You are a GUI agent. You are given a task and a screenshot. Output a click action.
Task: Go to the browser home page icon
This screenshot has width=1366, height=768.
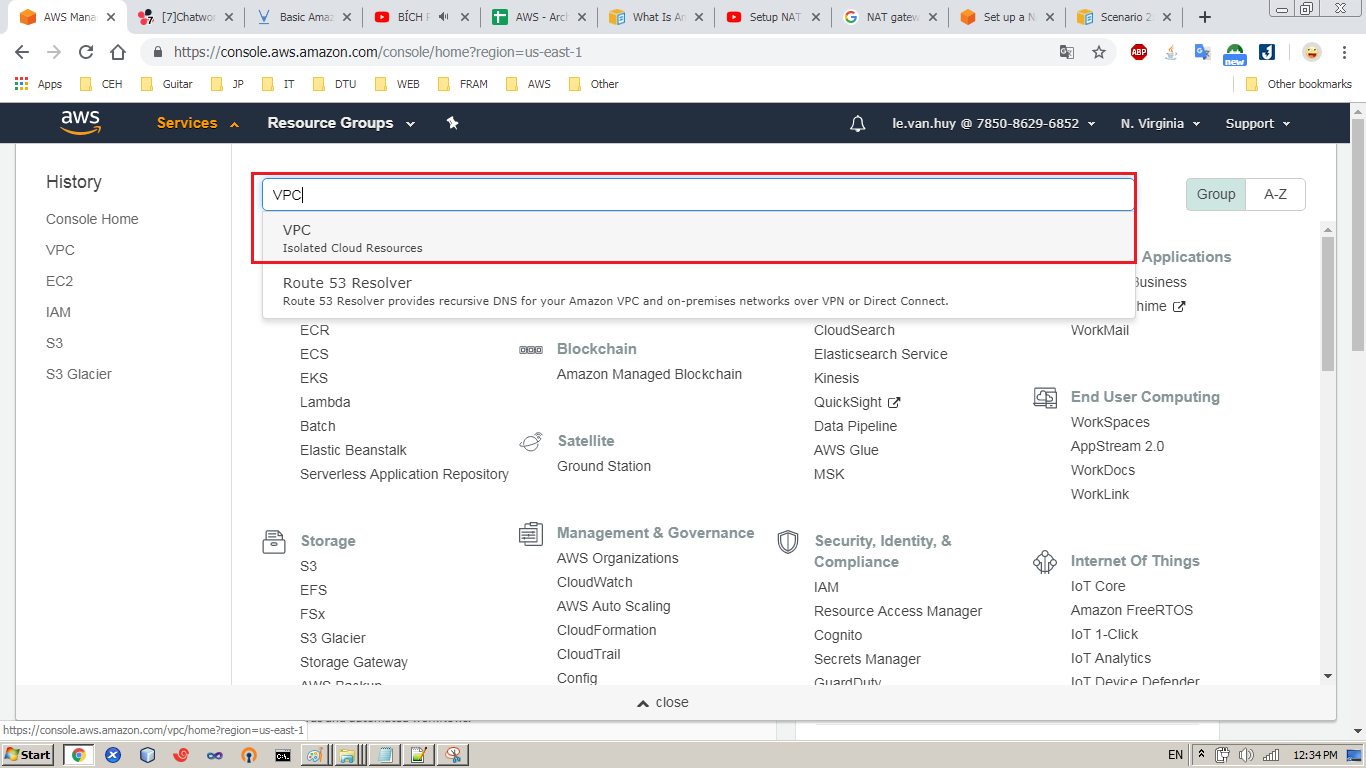pos(118,52)
